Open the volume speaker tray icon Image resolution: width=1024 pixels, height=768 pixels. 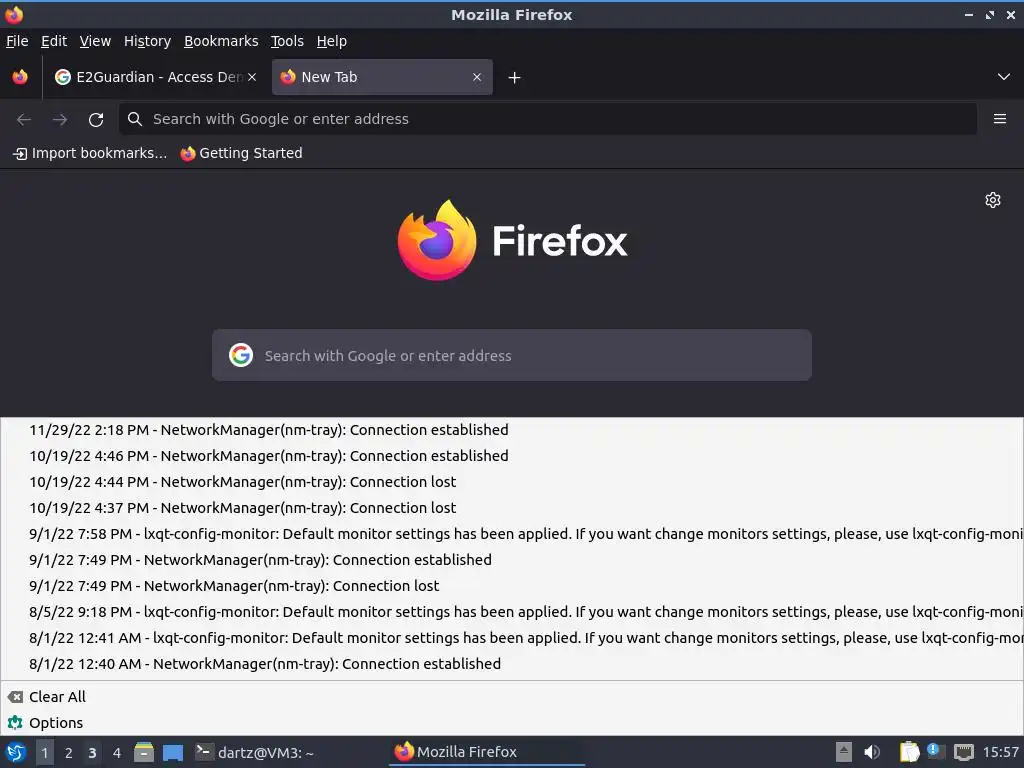pyautogui.click(x=872, y=752)
